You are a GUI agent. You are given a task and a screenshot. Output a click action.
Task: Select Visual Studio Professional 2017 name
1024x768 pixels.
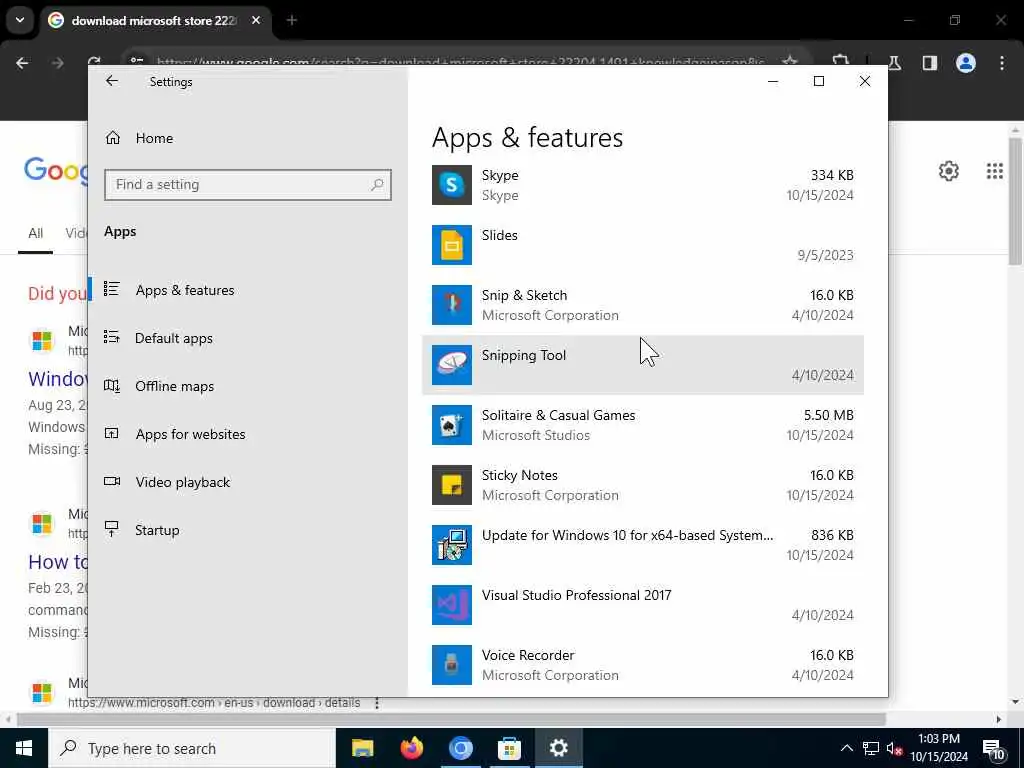point(577,596)
